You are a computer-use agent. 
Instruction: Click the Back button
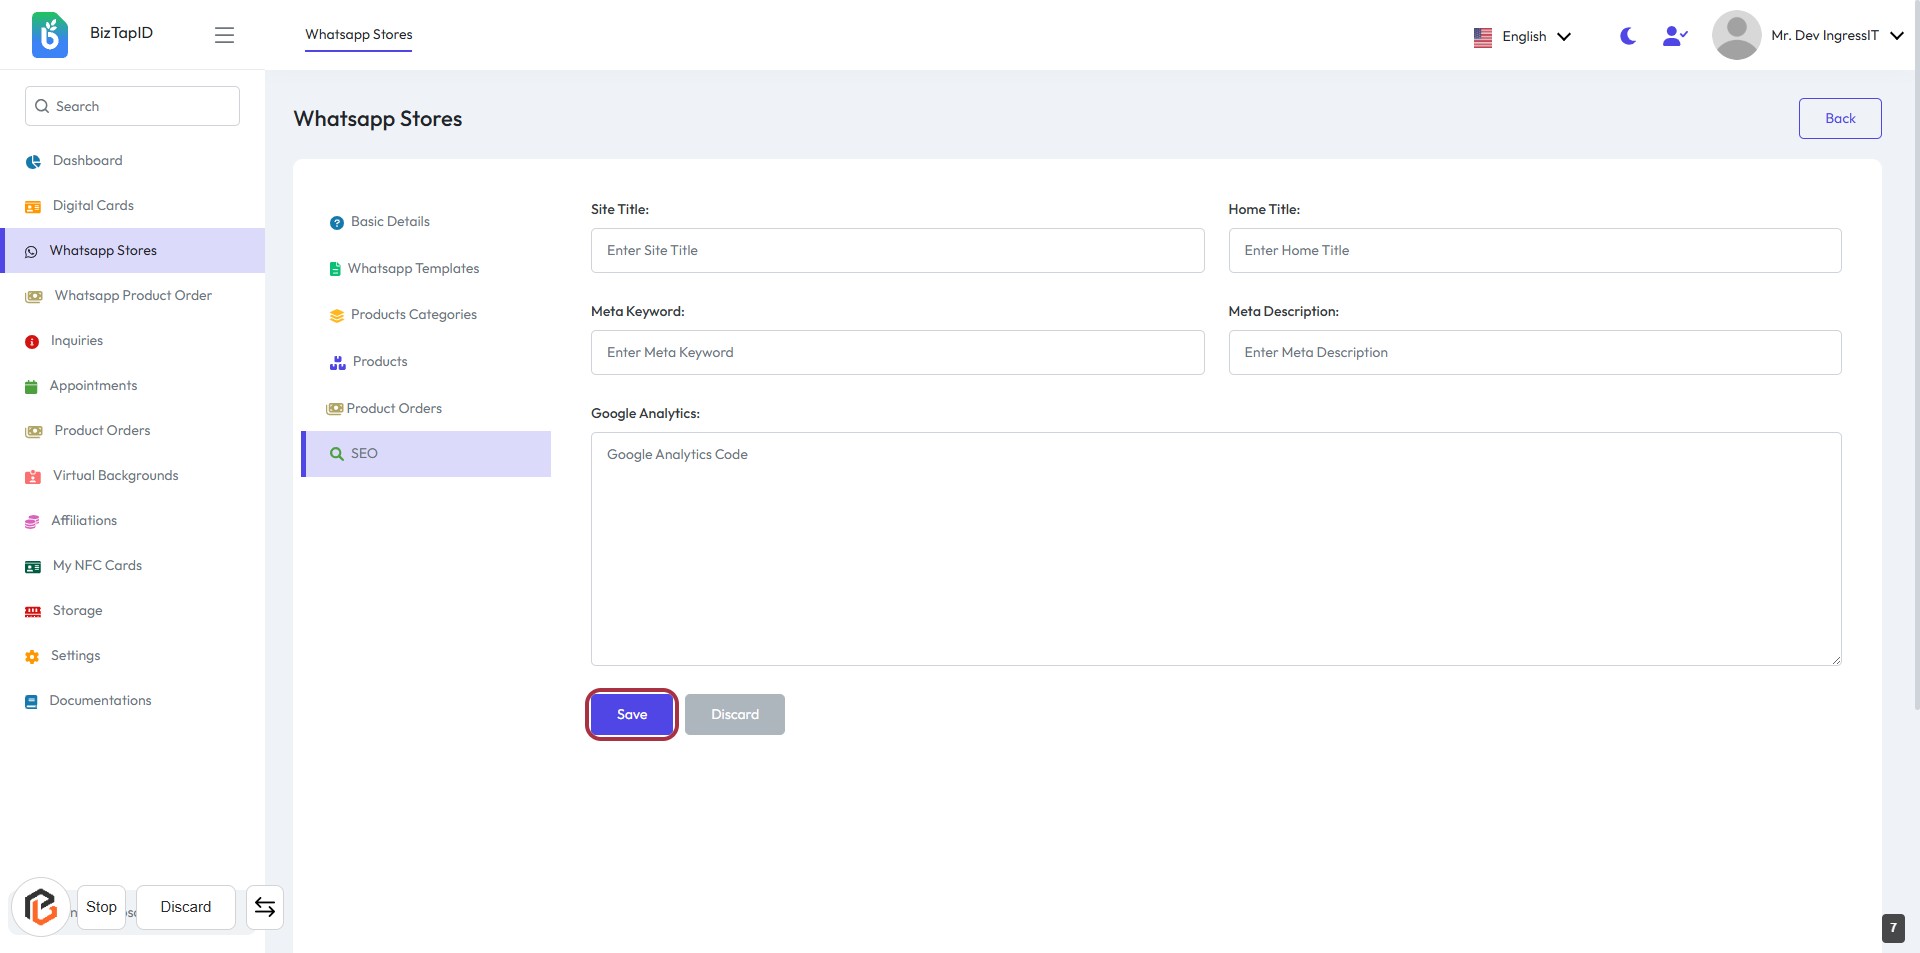click(x=1839, y=118)
